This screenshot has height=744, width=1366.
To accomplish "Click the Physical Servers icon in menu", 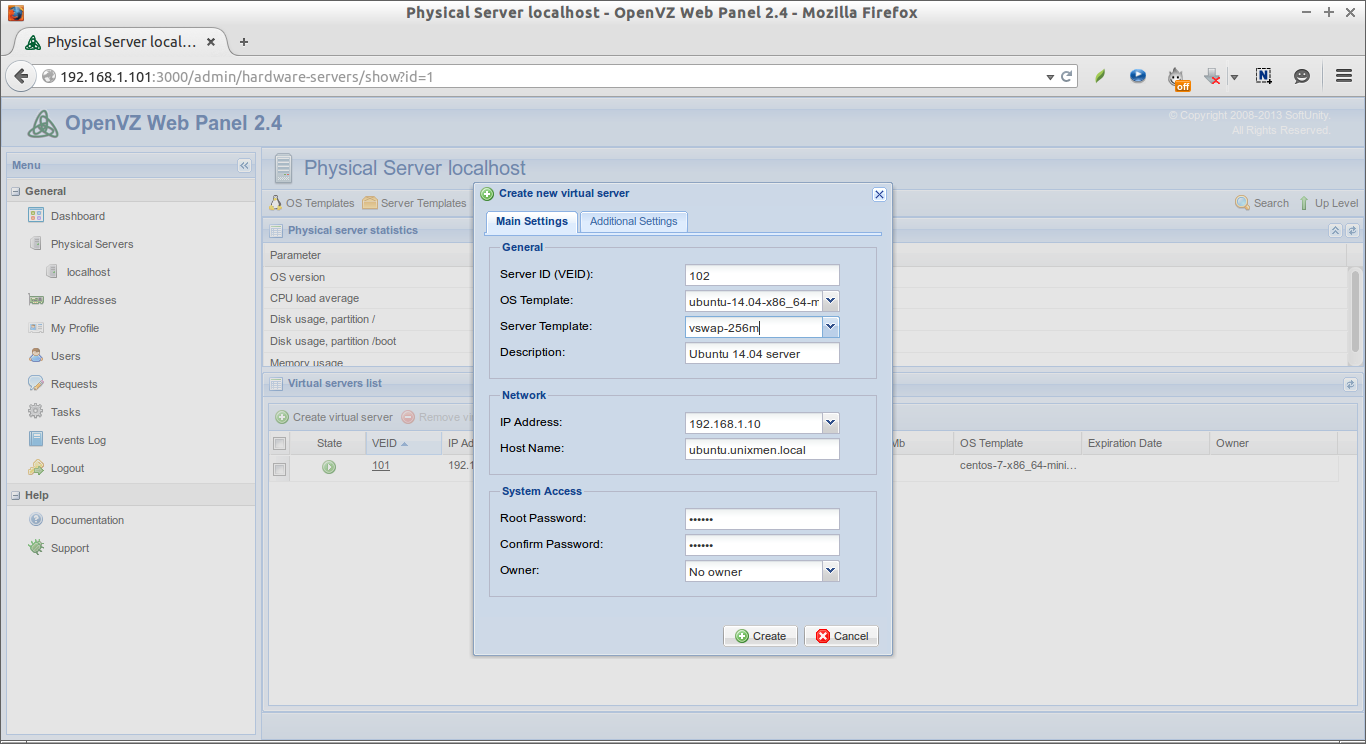I will coord(36,244).
